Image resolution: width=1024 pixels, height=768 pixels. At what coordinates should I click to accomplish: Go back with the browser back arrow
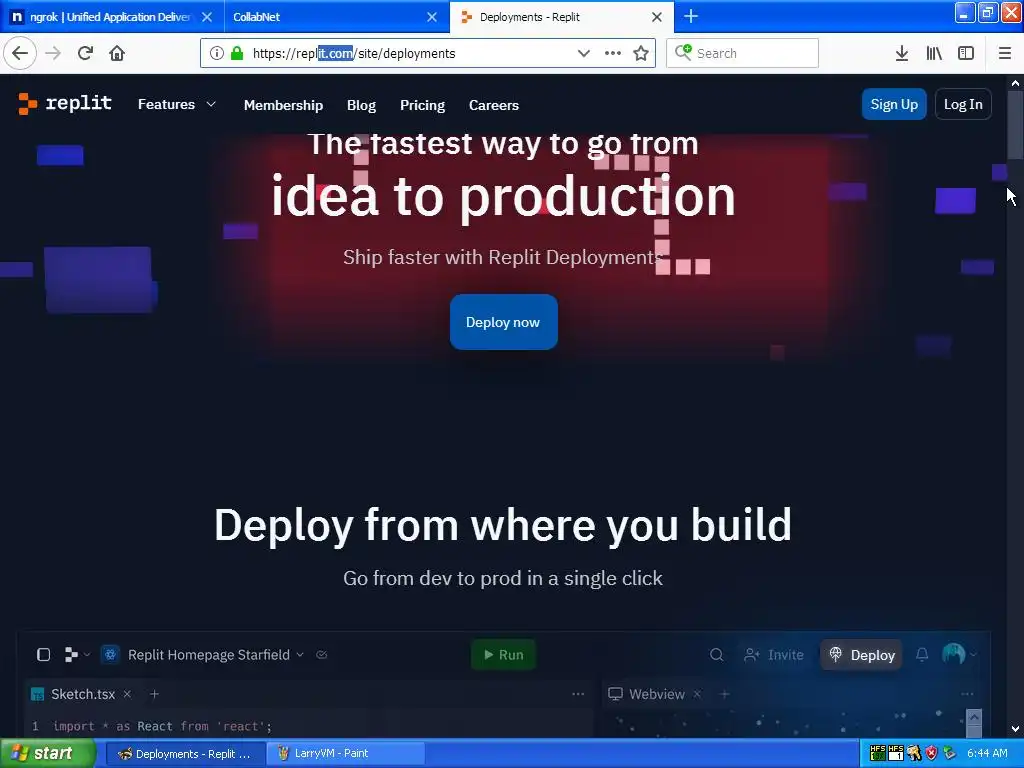(20, 53)
